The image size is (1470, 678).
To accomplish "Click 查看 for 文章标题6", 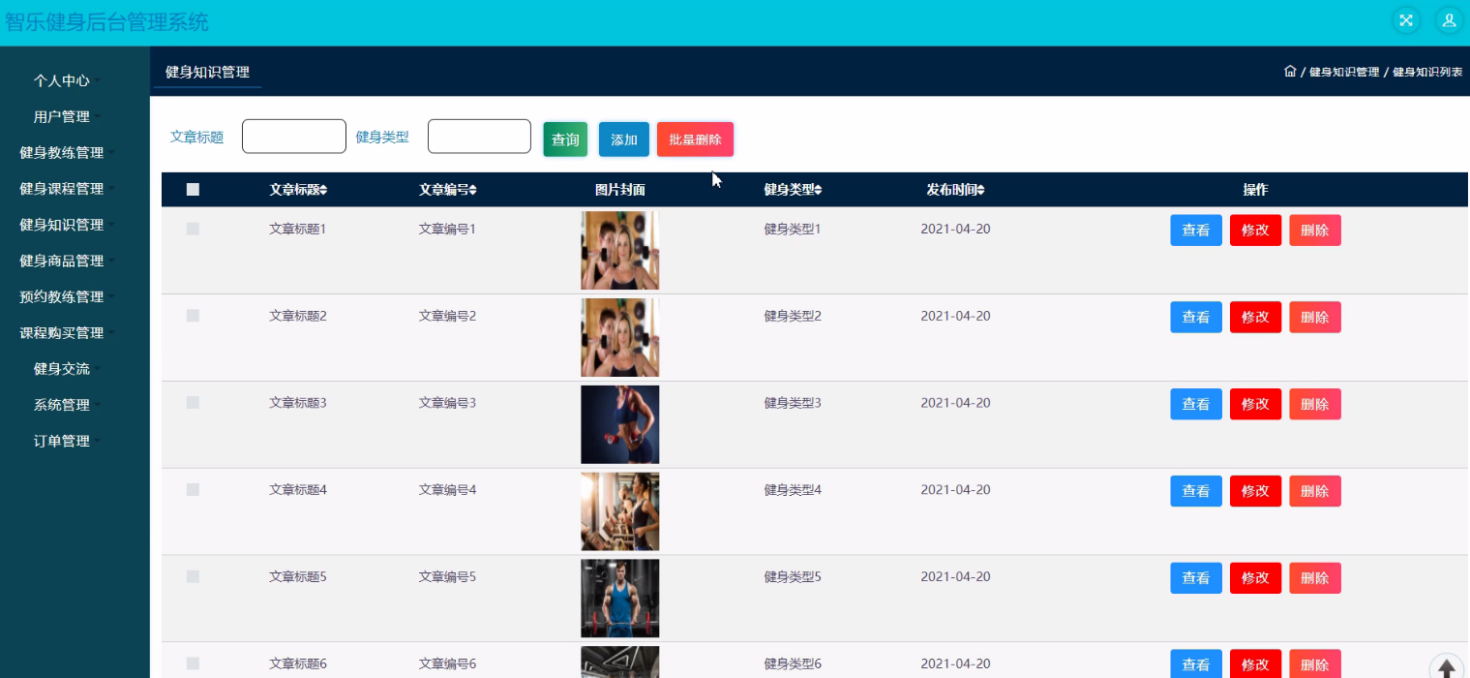I will coord(1196,664).
